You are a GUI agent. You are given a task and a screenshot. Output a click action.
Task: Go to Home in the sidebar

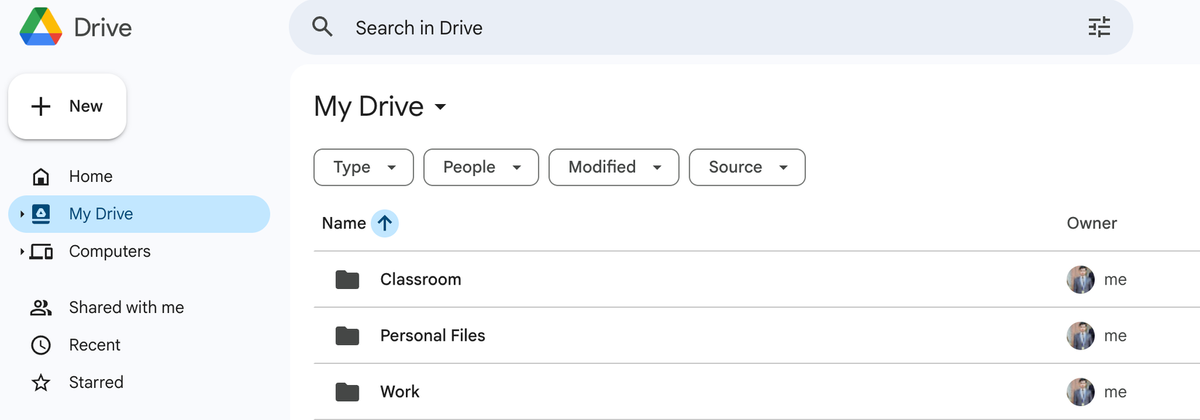point(90,177)
